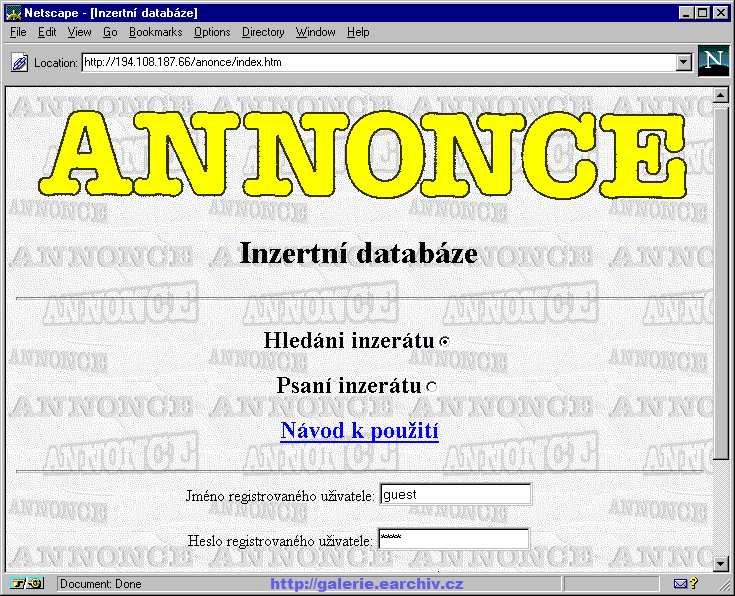Select the Psaní inzerátu radio button
735x596 pixels.
point(431,387)
